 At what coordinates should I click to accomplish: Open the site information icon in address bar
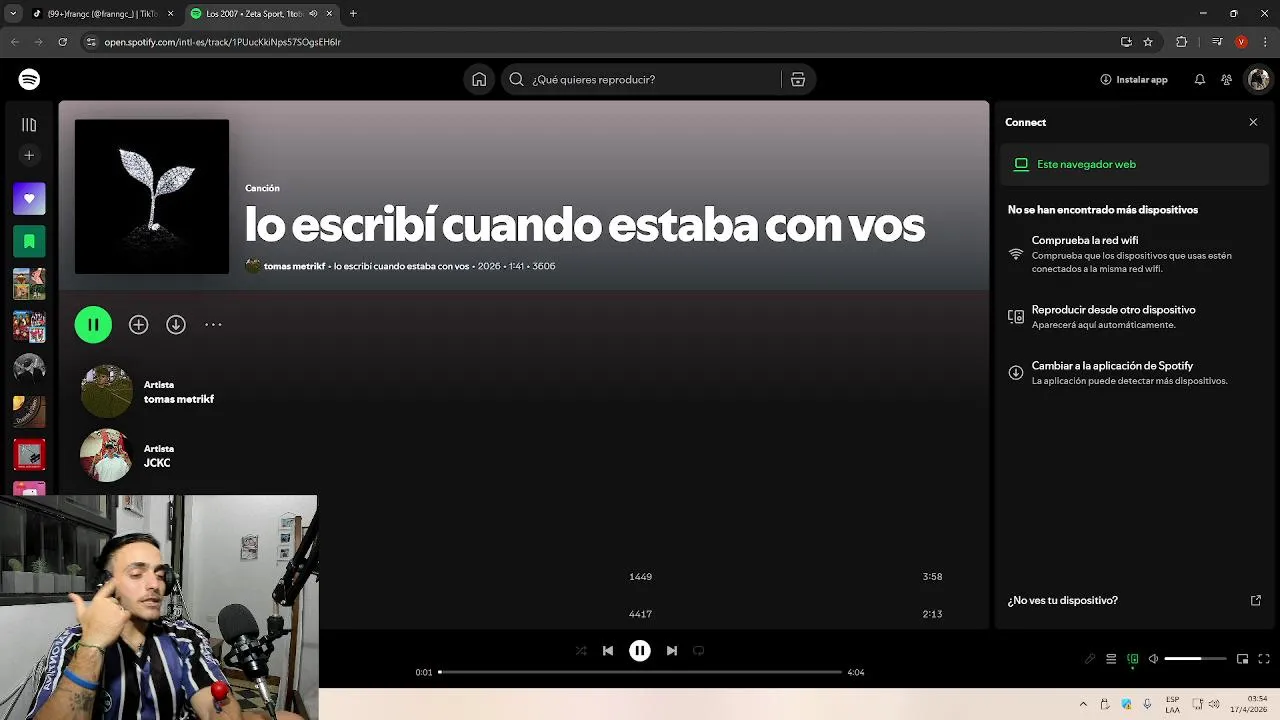click(x=91, y=42)
